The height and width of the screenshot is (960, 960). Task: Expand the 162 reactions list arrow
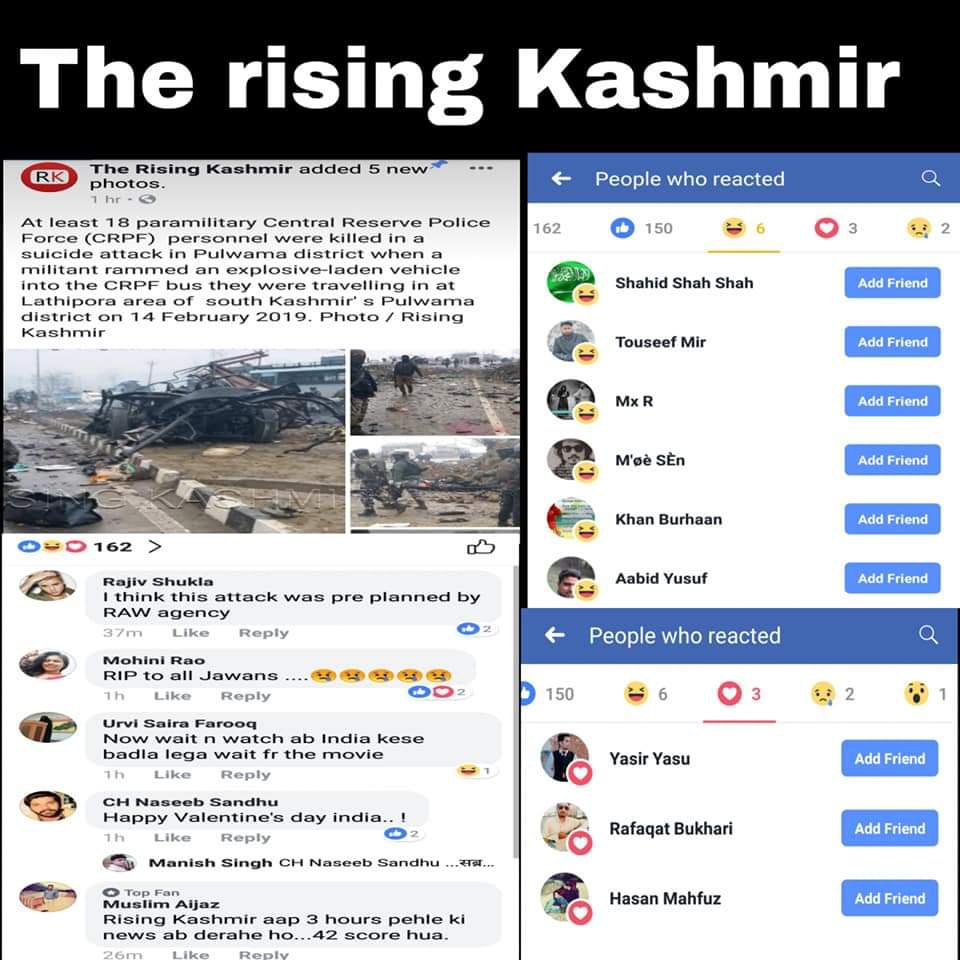click(x=155, y=546)
